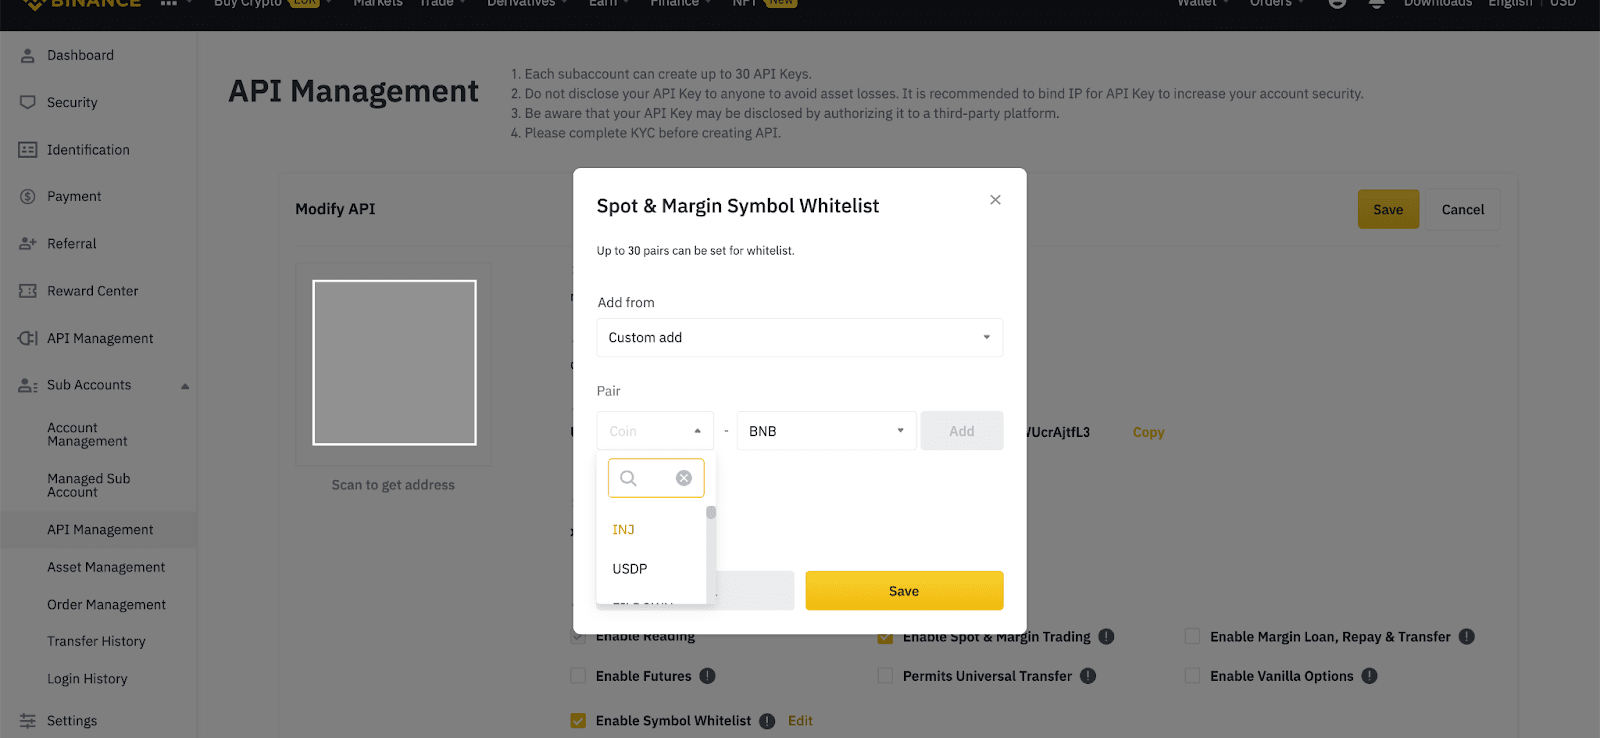Open Account Management under Sub Accounts
1600x738 pixels.
87,435
